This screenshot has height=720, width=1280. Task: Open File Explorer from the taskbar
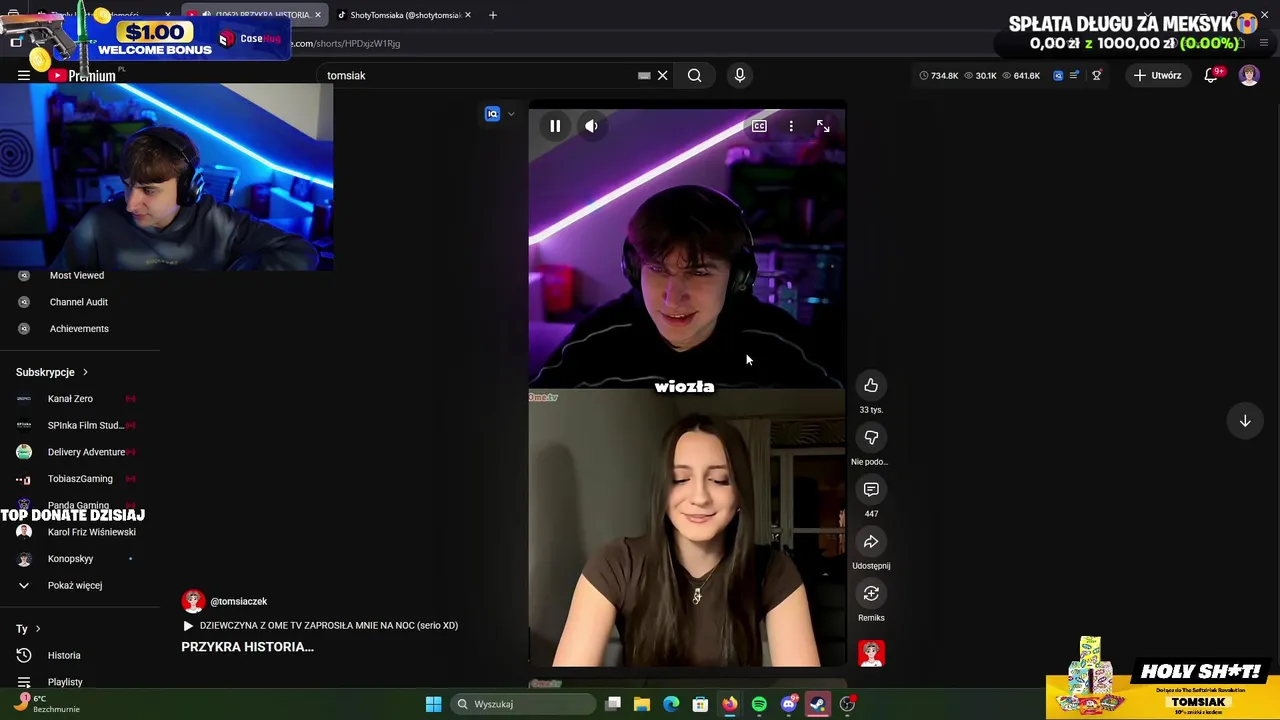coord(642,704)
